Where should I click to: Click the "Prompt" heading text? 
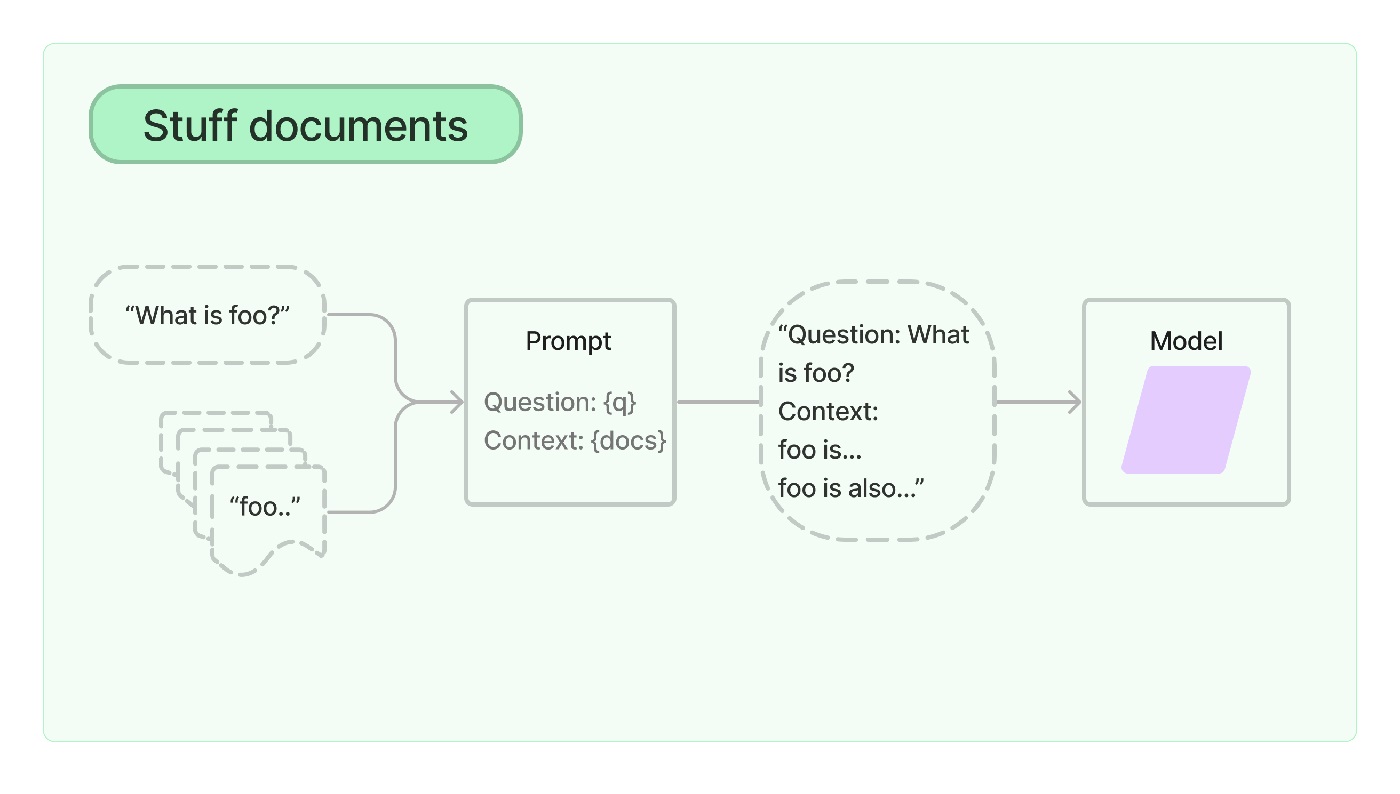point(568,341)
